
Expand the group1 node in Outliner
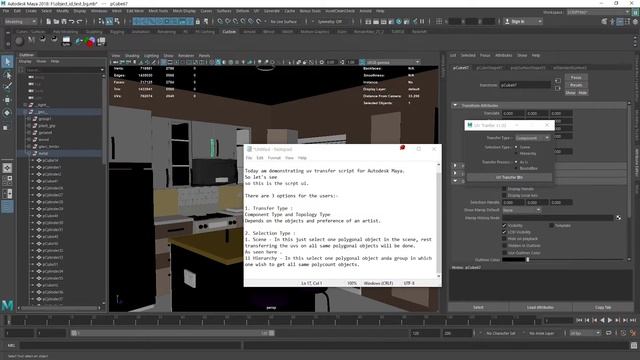28,119
